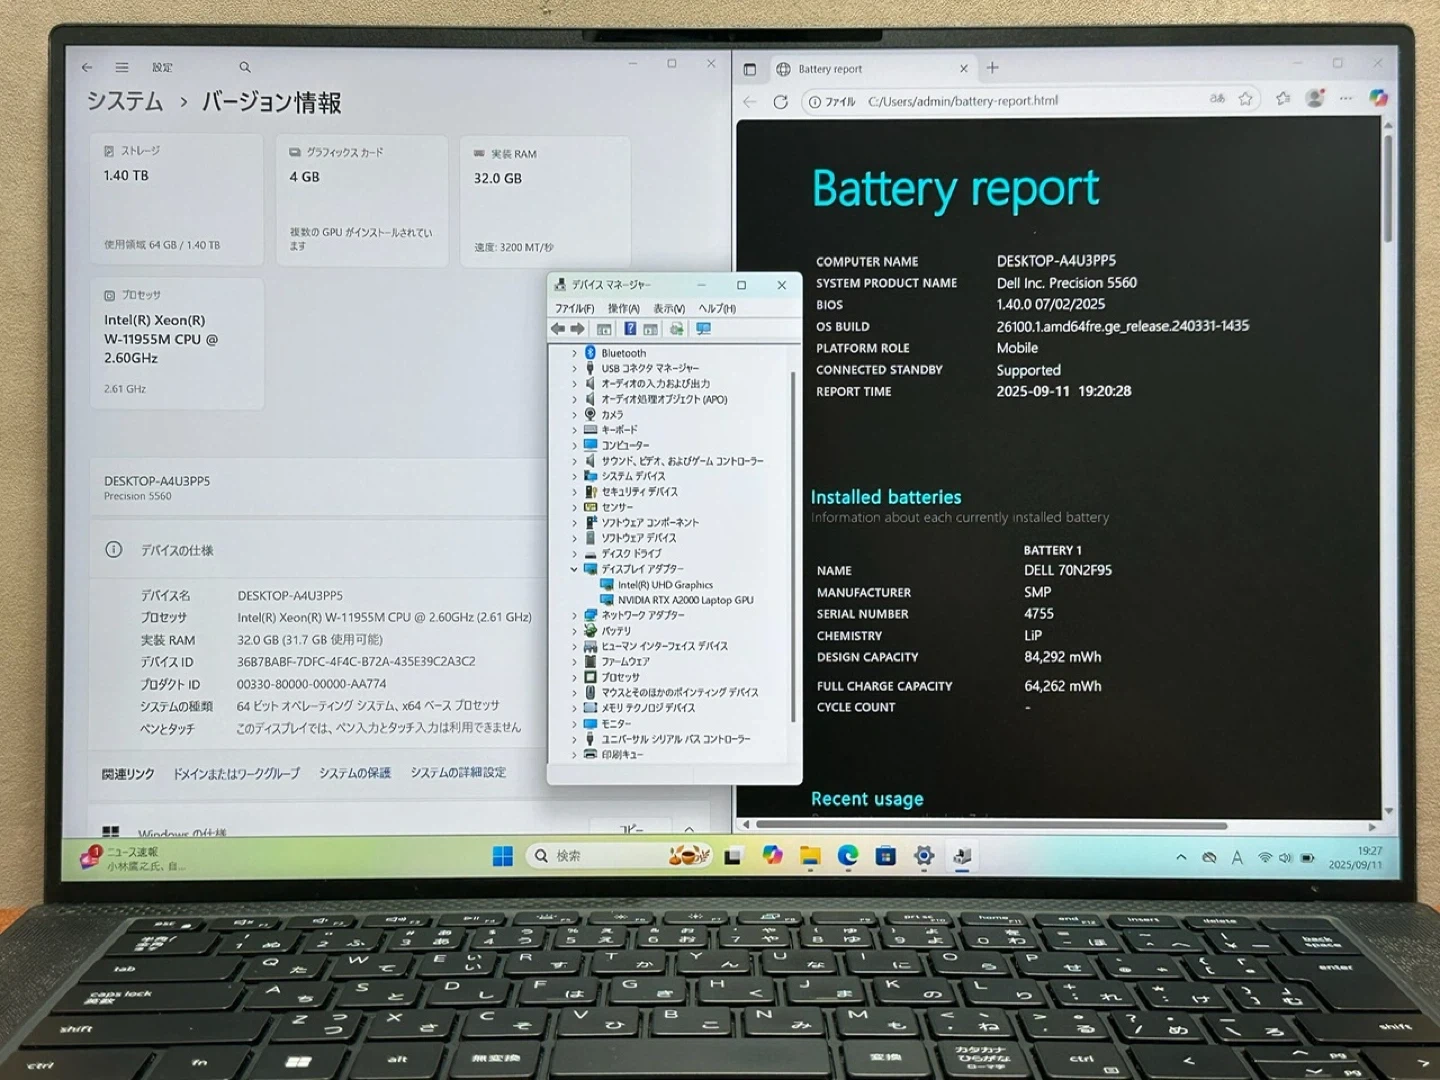
Task: Expand the バッテリ node
Action: click(574, 631)
